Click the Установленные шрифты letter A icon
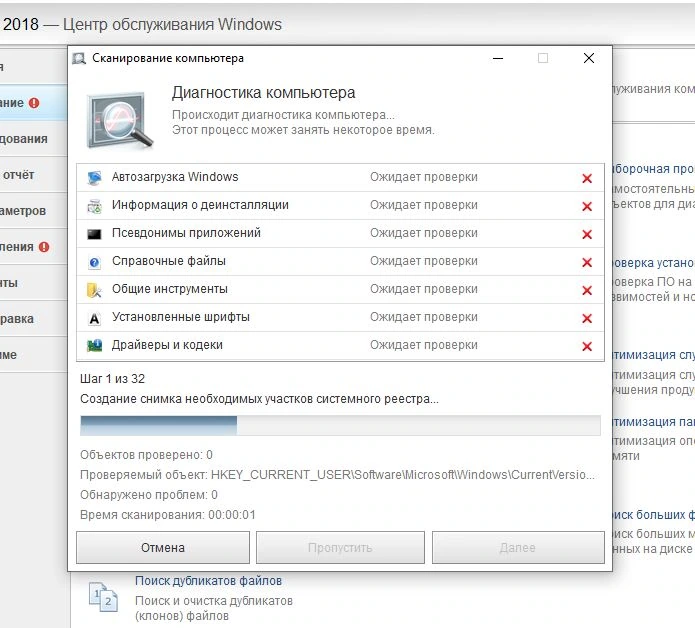Image resolution: width=695 pixels, height=628 pixels. coord(94,319)
